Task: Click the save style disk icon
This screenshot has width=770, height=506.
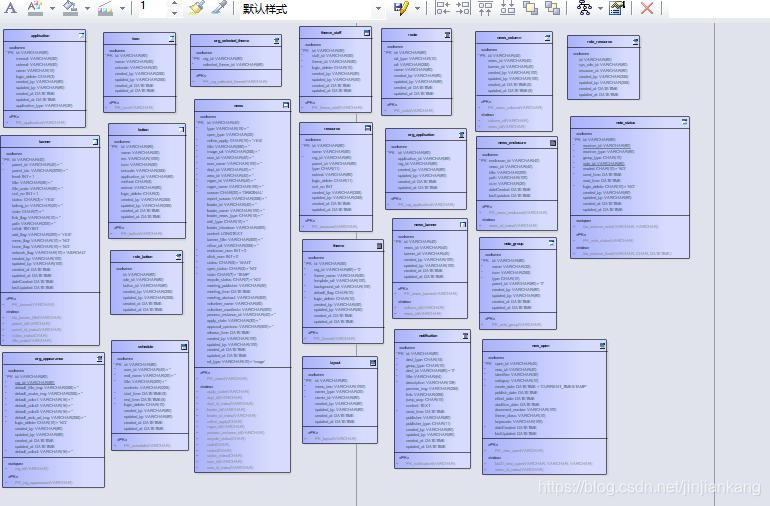Action: (x=401, y=7)
